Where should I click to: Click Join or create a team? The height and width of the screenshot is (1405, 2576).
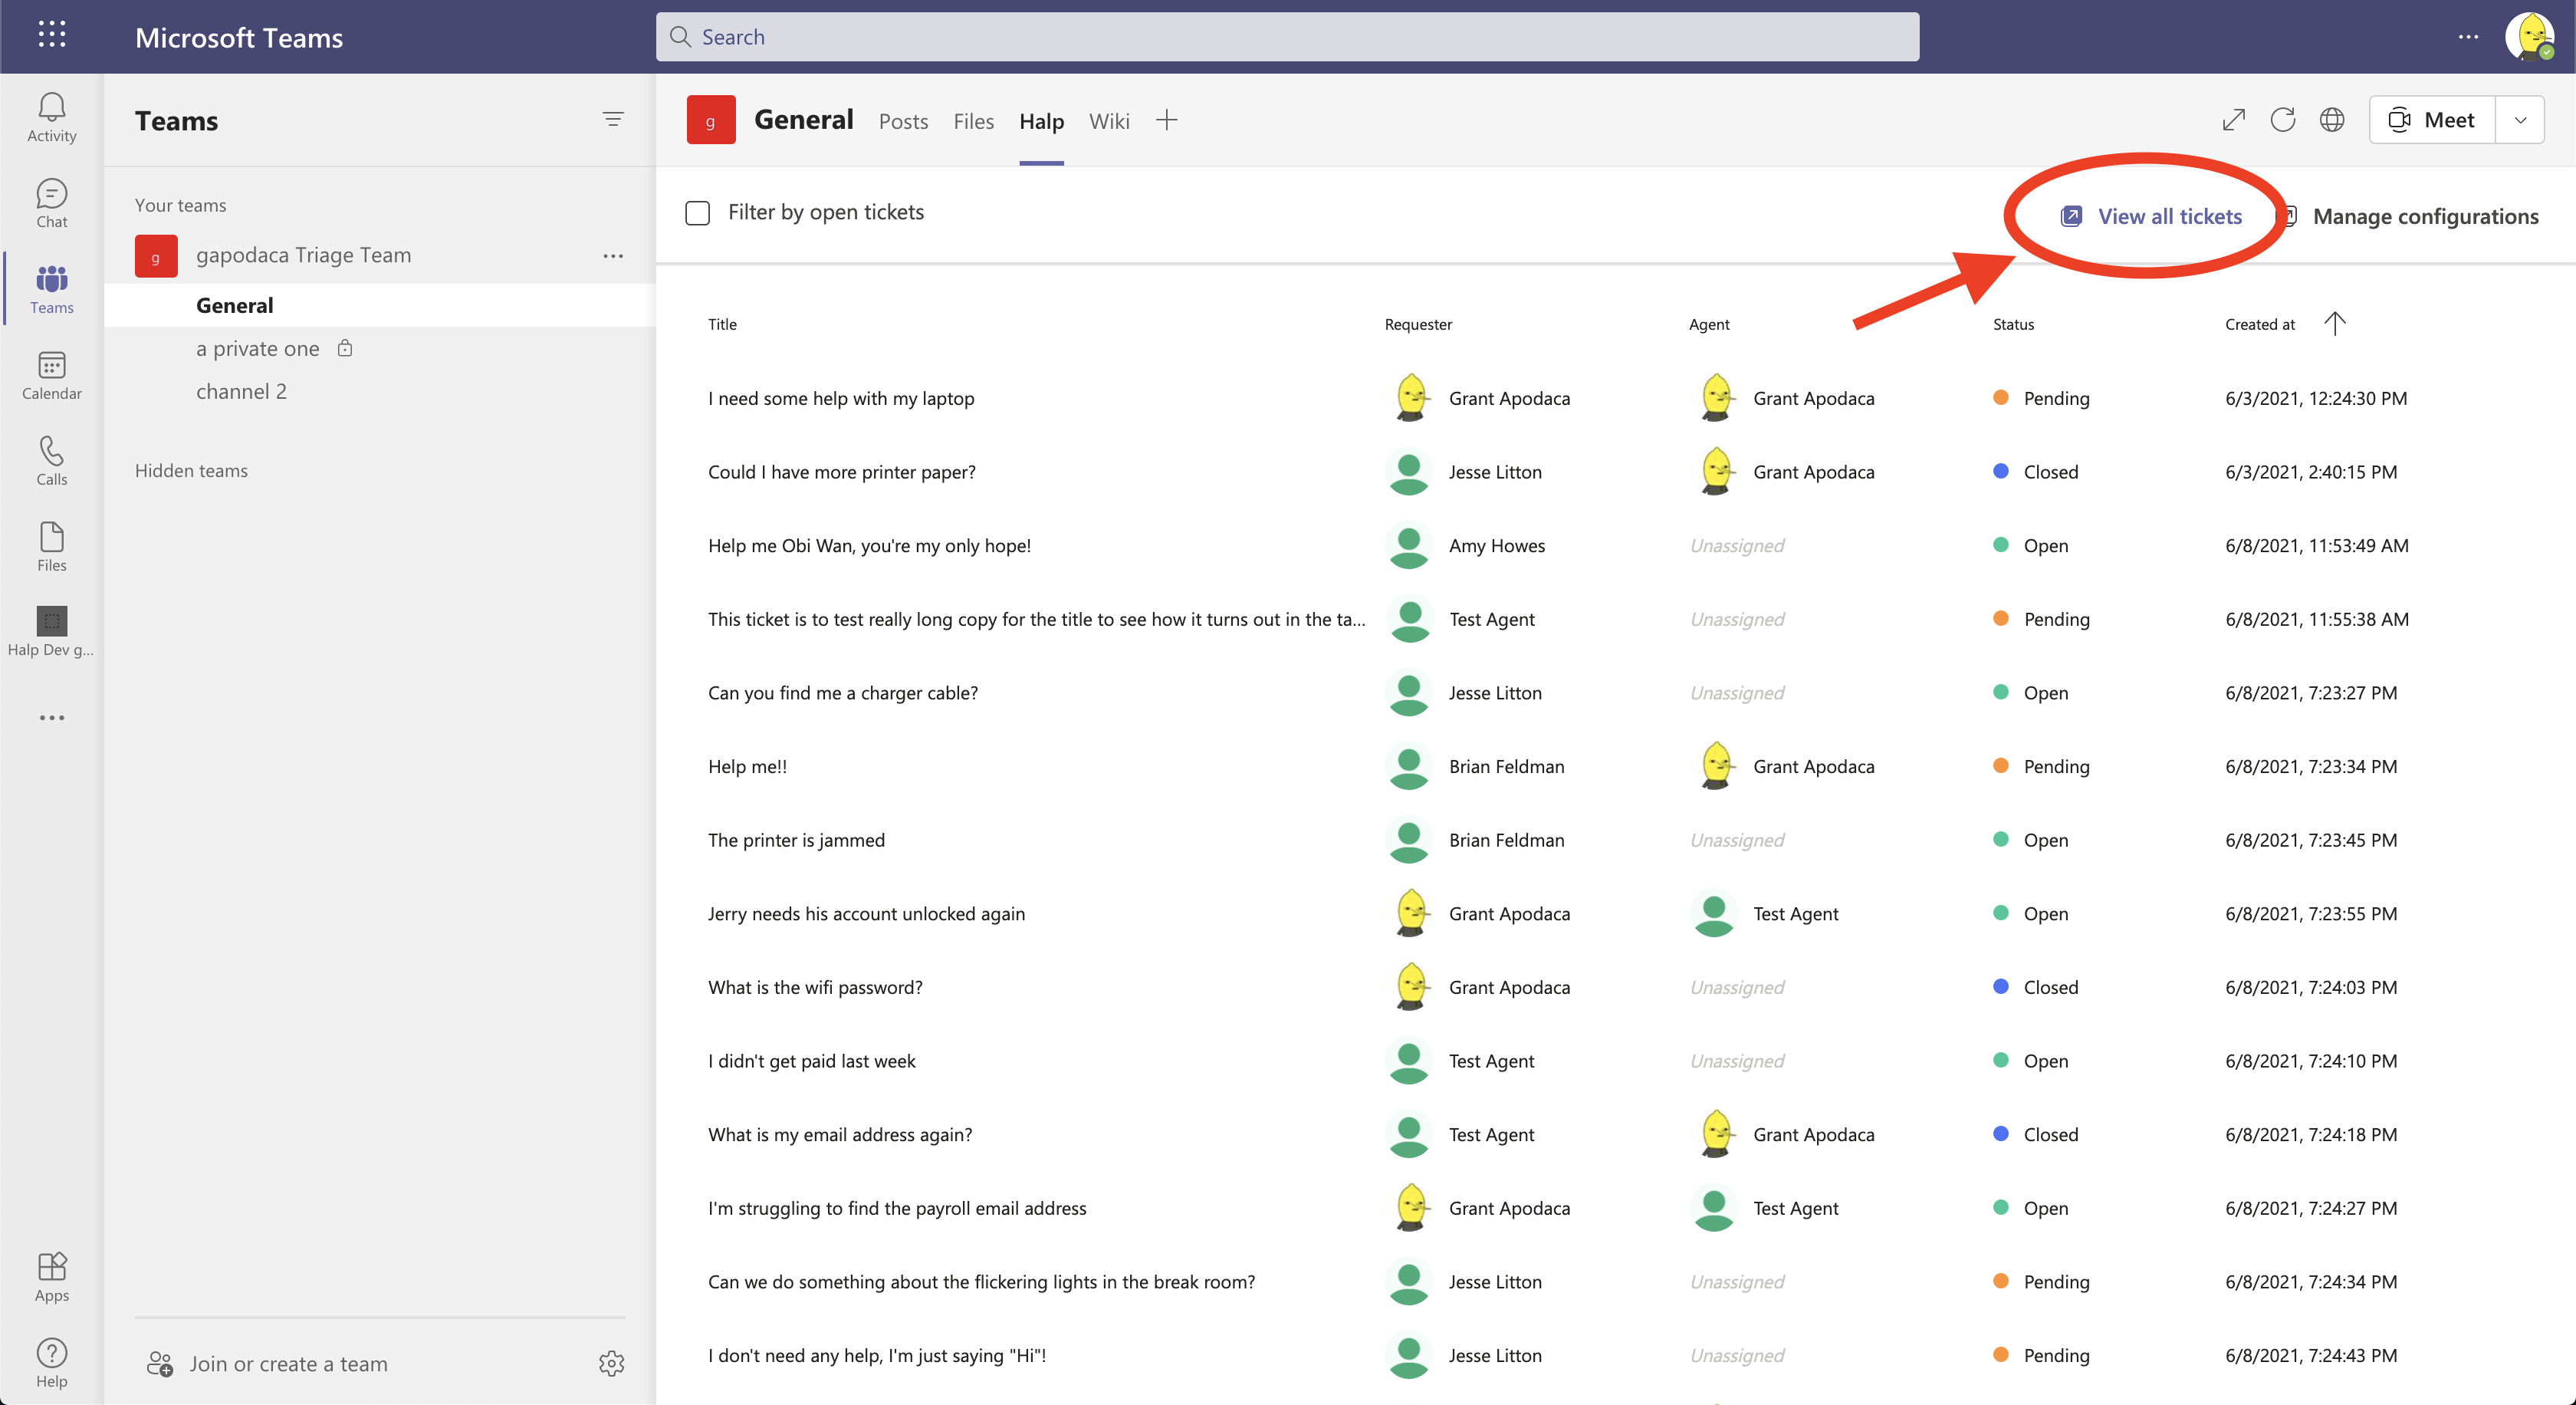pyautogui.click(x=269, y=1363)
